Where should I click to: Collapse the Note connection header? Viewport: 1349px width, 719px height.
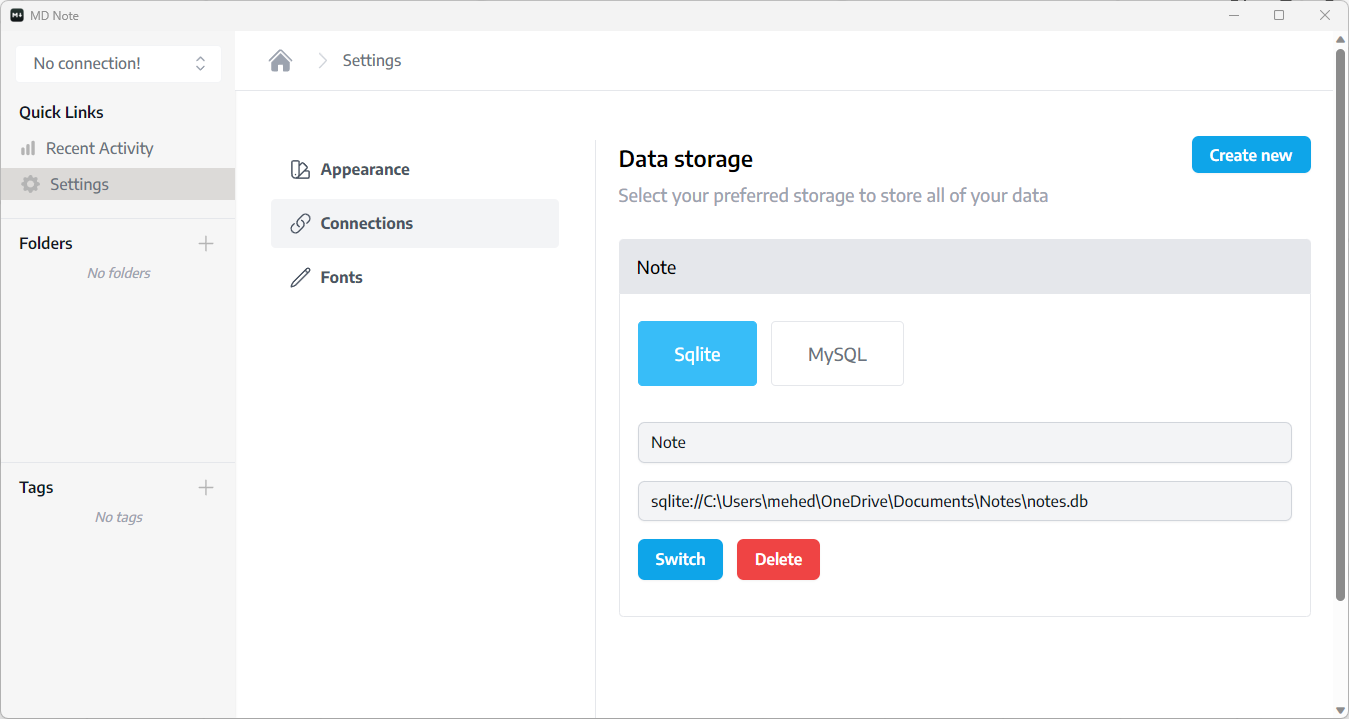[964, 267]
